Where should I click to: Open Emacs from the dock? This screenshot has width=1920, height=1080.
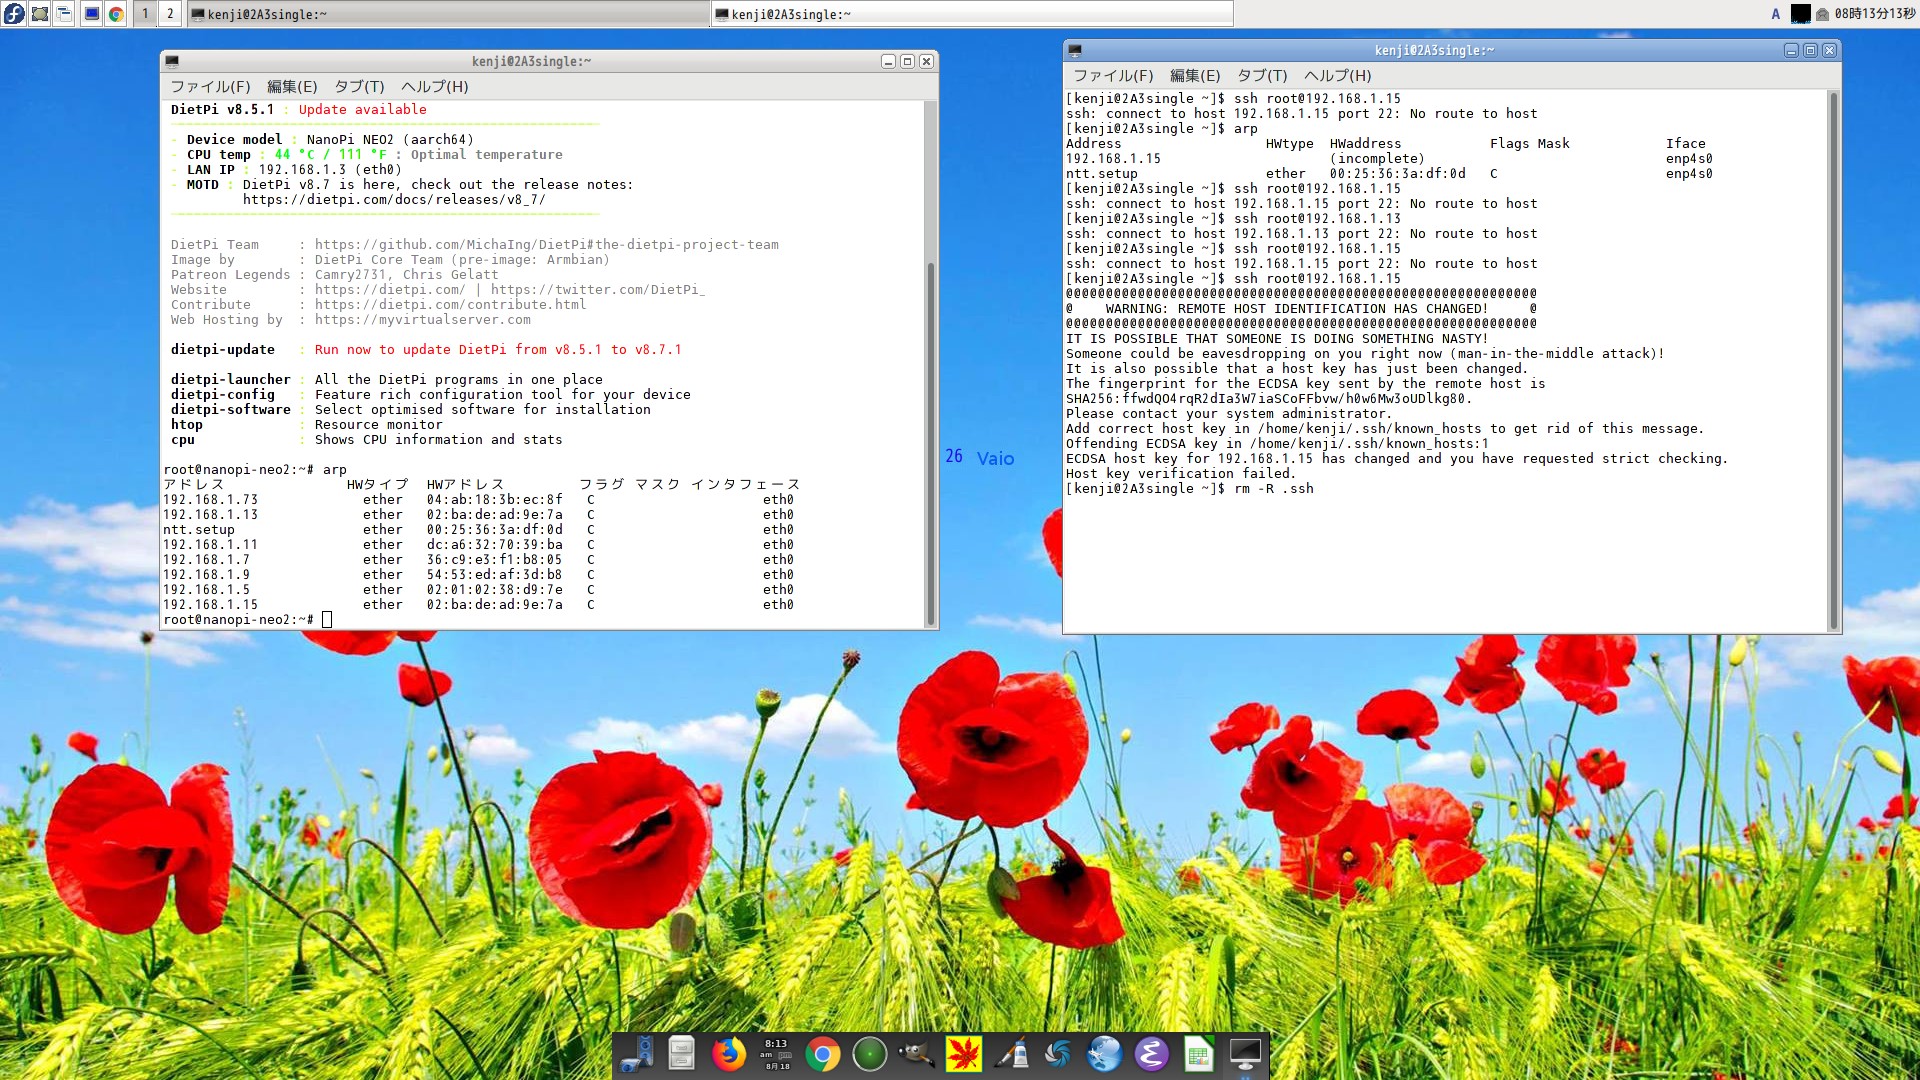click(1151, 1054)
